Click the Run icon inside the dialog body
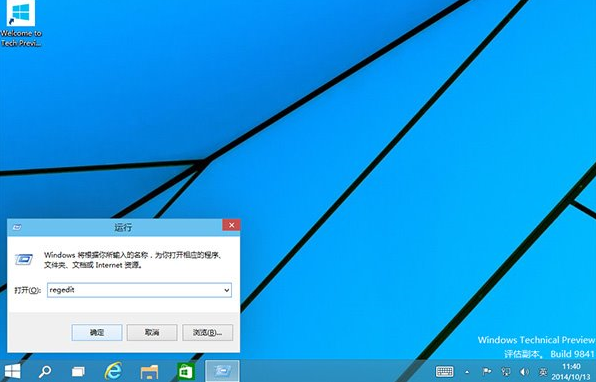Viewport: 596px width, 382px height. point(24,260)
